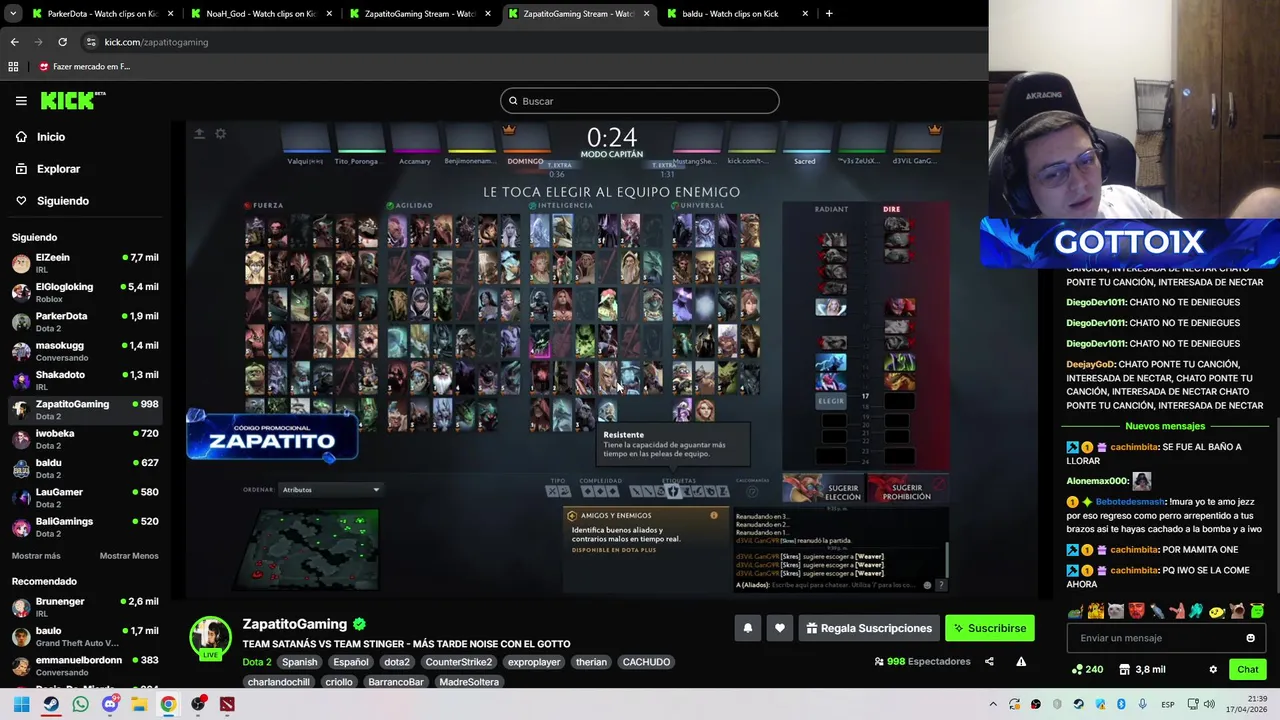Image resolution: width=1280 pixels, height=720 pixels.
Task: Collapse following list with Mostrar Menos
Action: click(129, 556)
